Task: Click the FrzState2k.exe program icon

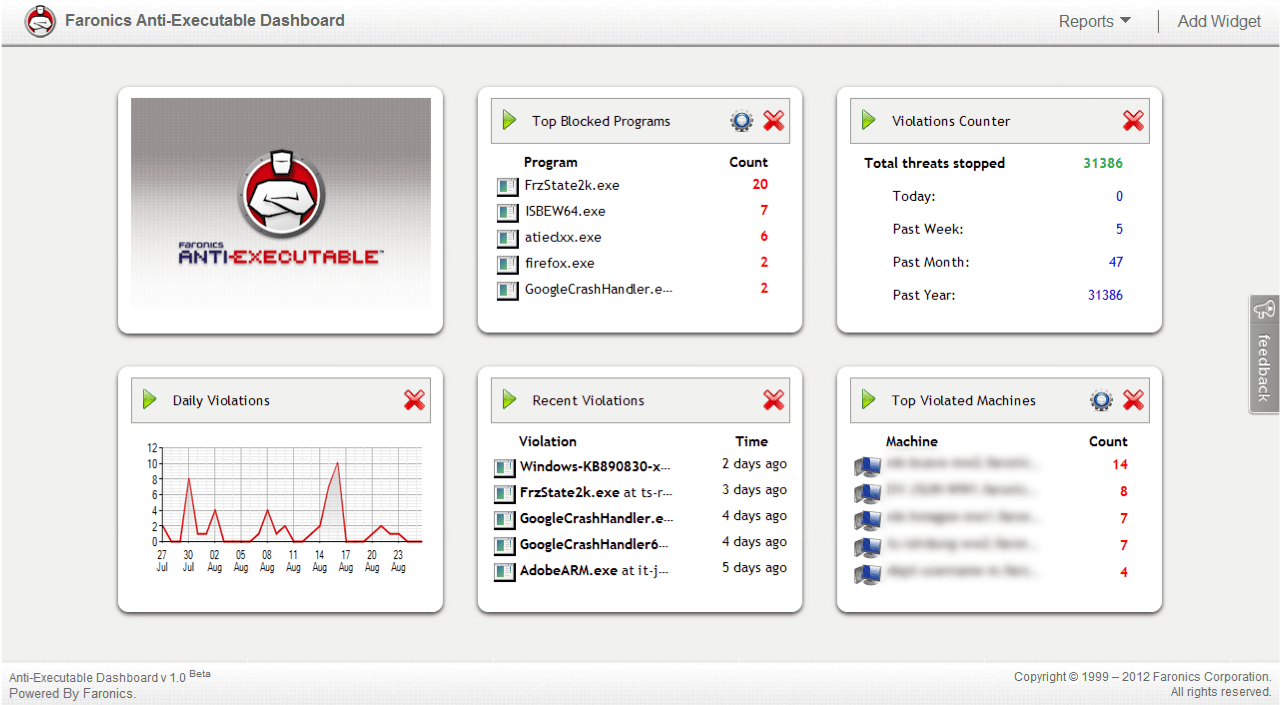Action: click(507, 185)
